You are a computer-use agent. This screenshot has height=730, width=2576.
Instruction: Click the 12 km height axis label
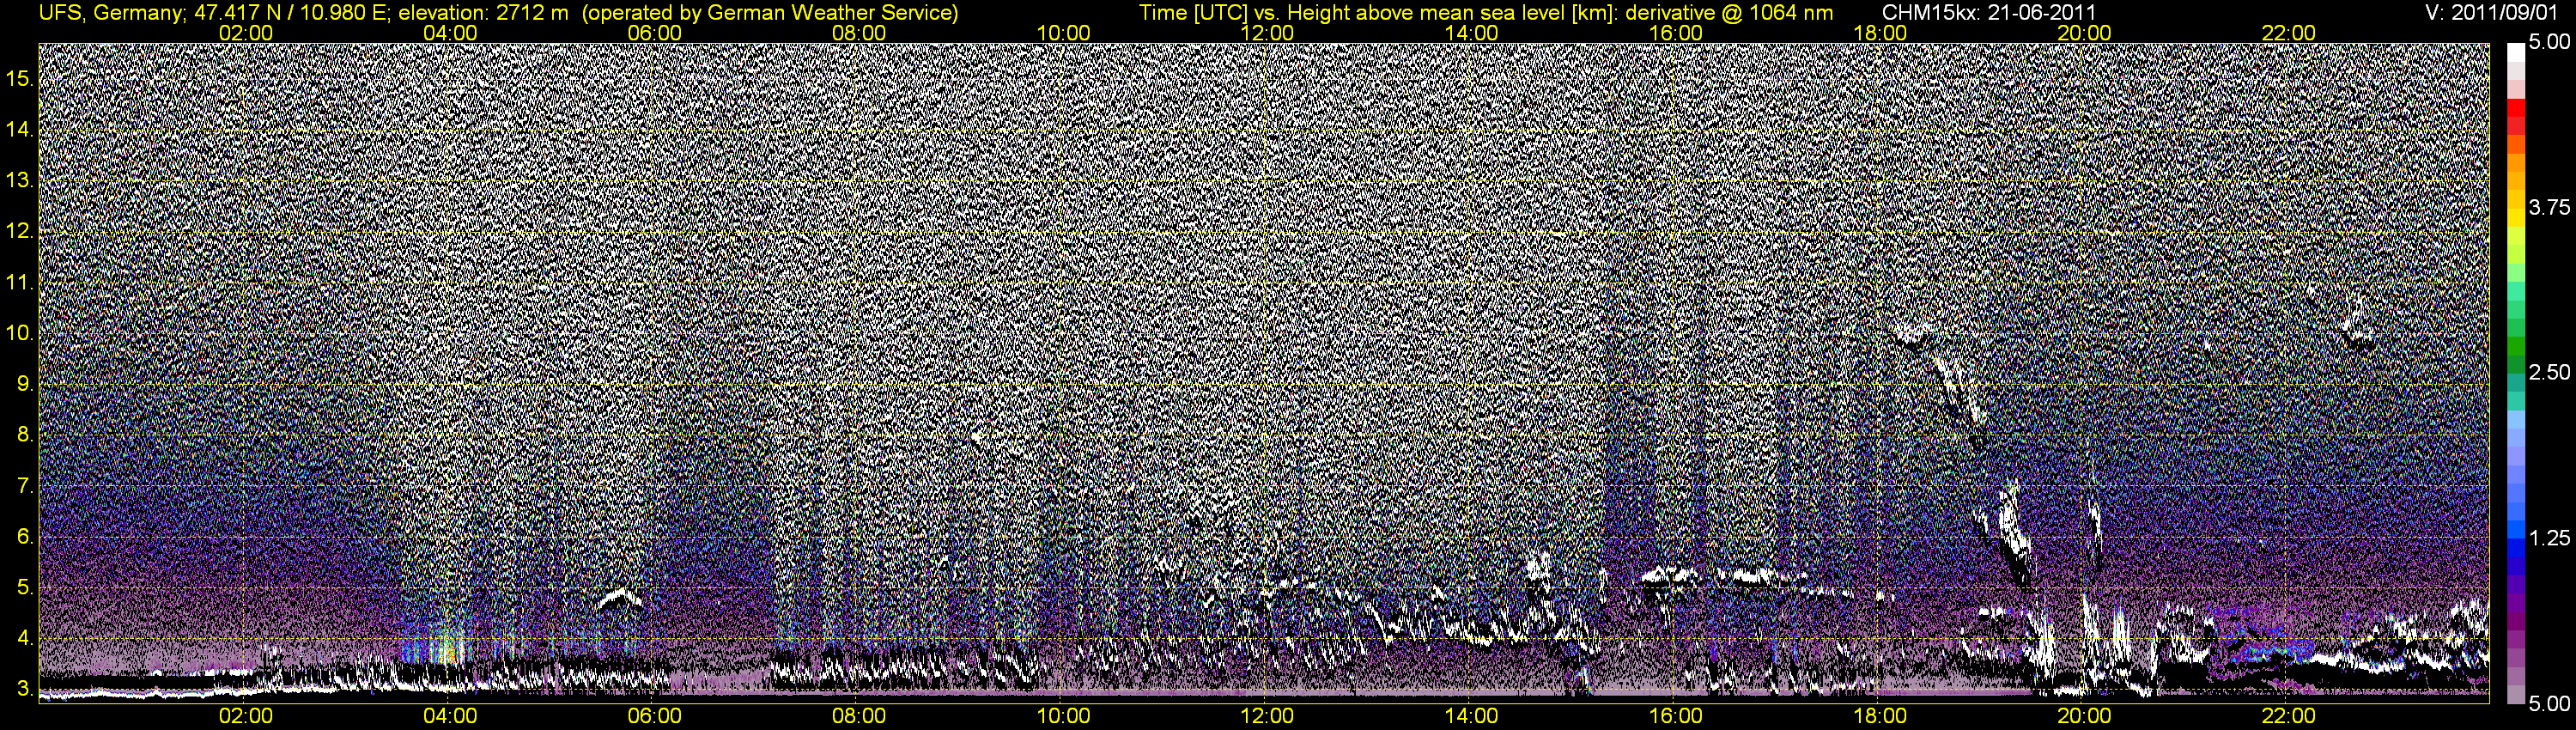pos(19,231)
